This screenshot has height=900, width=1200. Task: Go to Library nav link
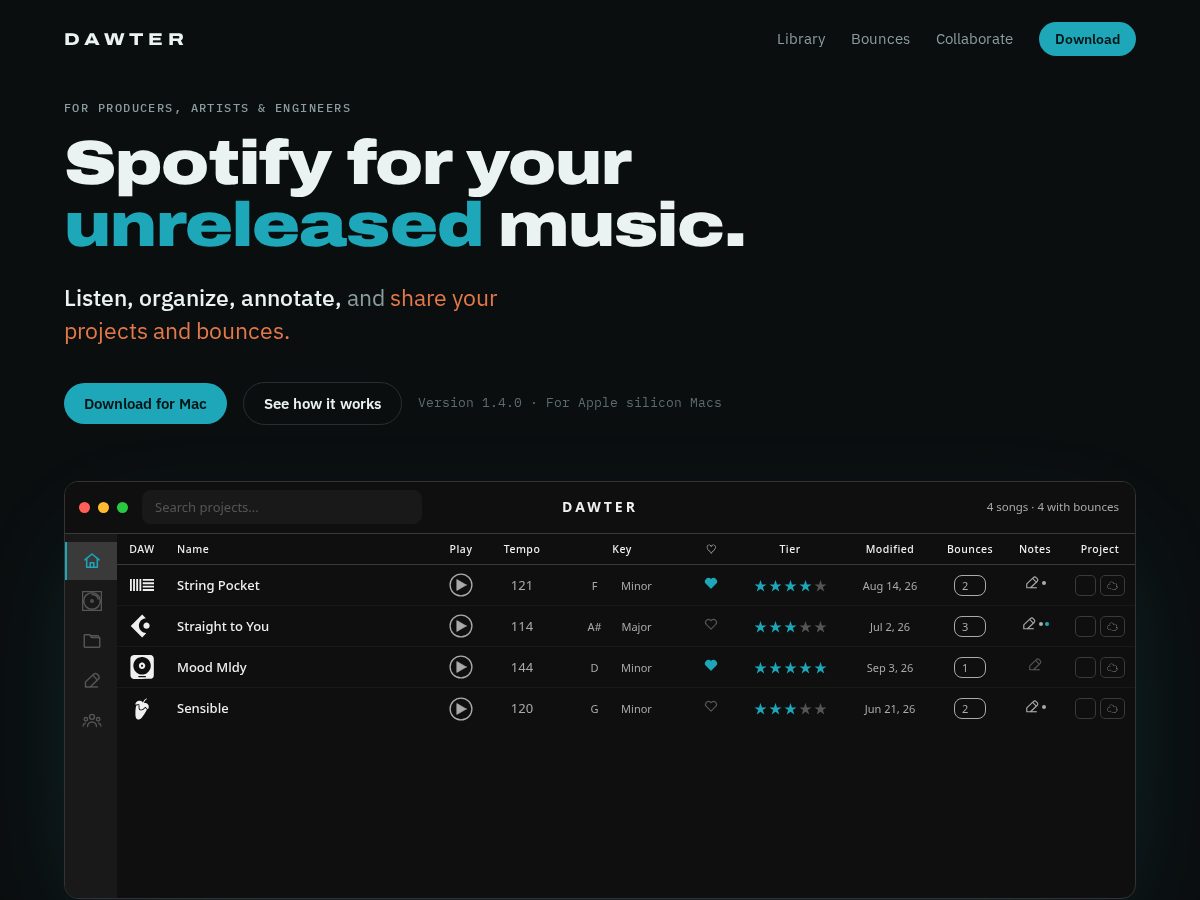coord(801,39)
